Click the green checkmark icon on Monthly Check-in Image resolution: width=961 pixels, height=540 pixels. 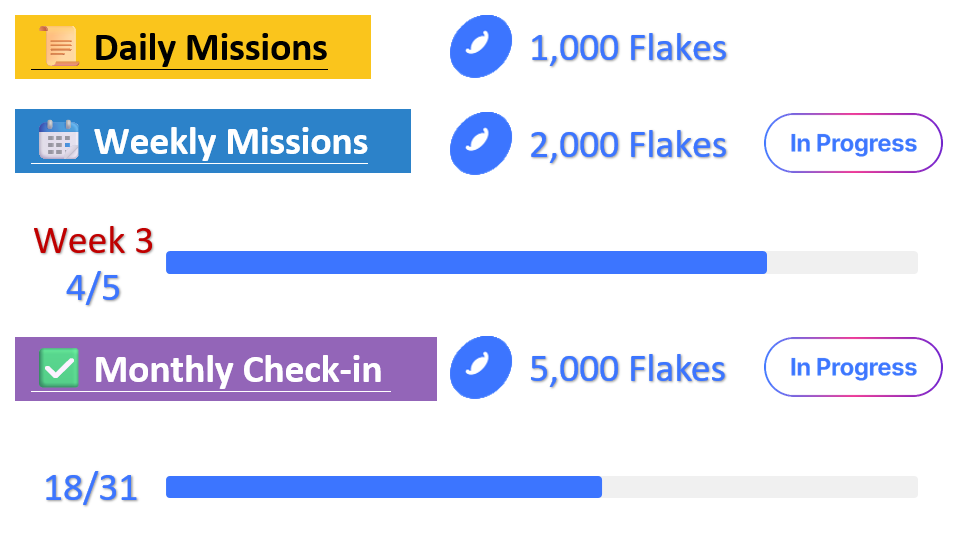(x=59, y=368)
